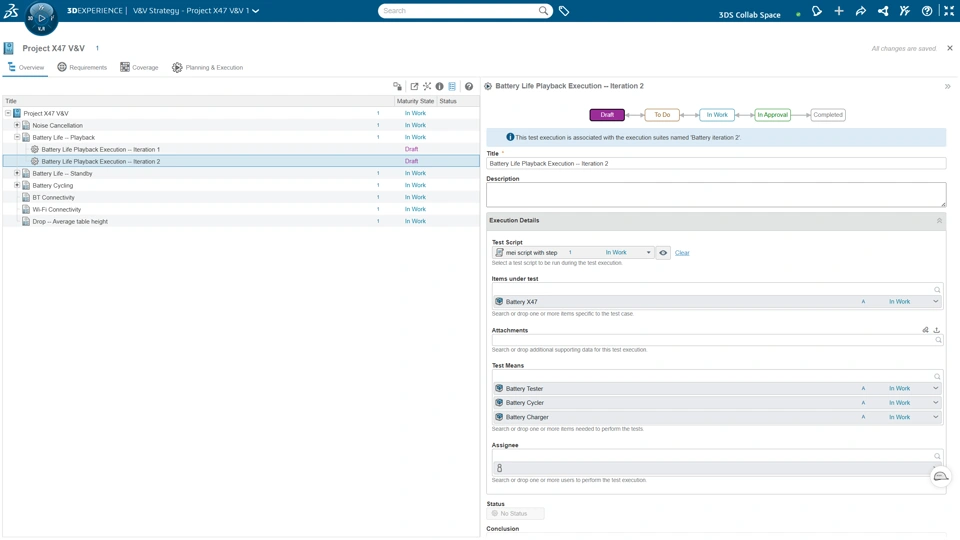Click the No Status button
Screen dimensions: 960x540
click(516, 514)
